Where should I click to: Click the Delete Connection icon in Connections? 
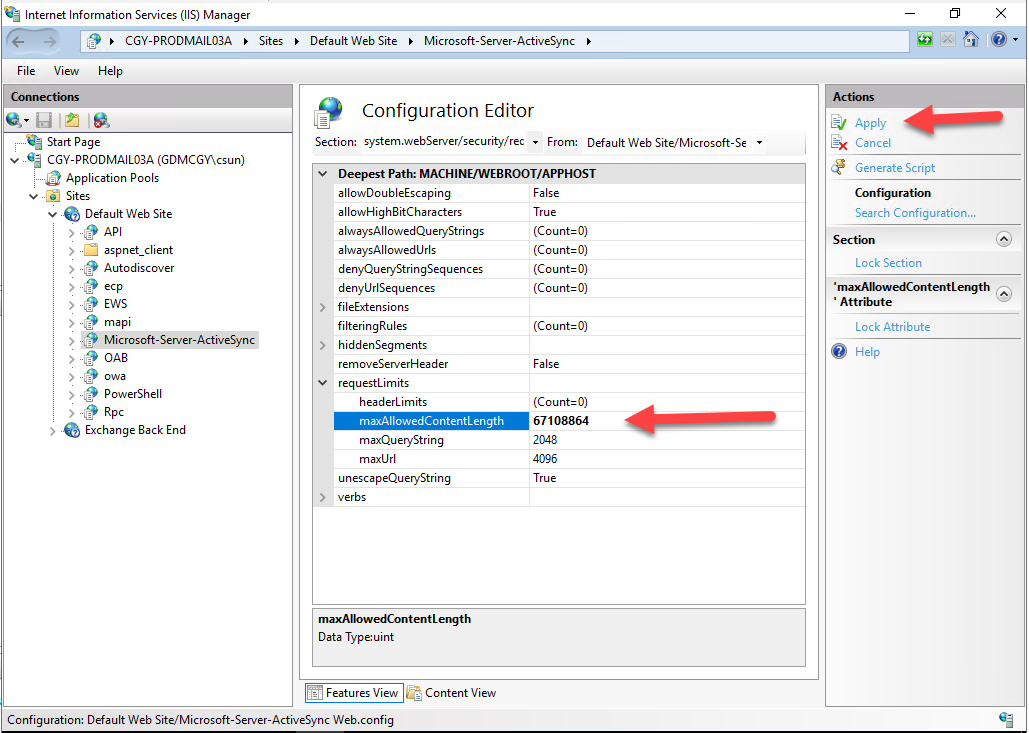(100, 120)
